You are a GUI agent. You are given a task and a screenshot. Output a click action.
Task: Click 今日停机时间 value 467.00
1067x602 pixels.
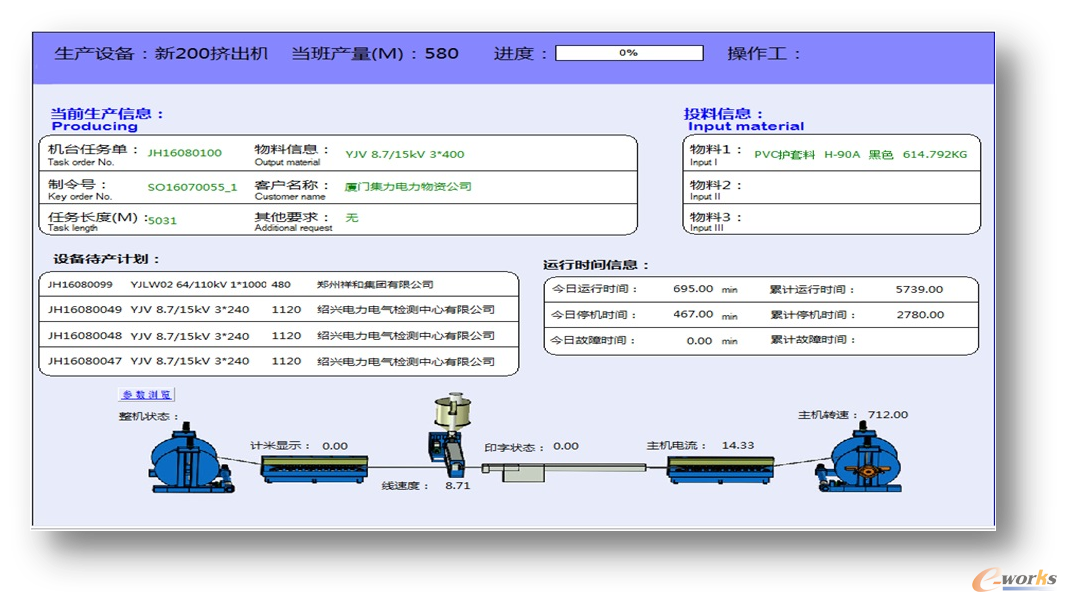click(x=693, y=314)
